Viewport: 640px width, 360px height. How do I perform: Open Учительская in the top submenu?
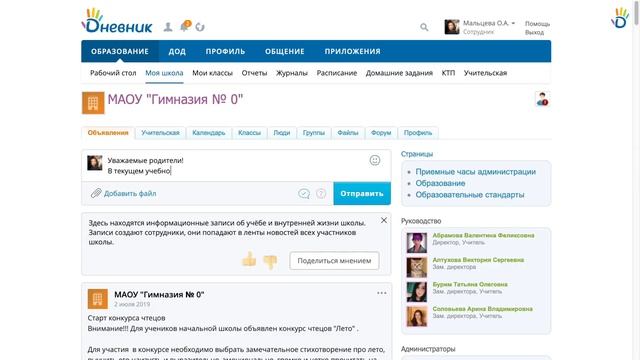pyautogui.click(x=485, y=73)
